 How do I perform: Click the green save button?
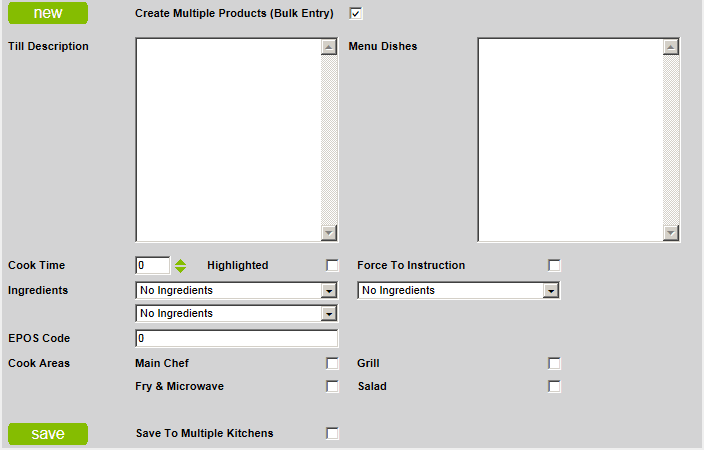48,434
